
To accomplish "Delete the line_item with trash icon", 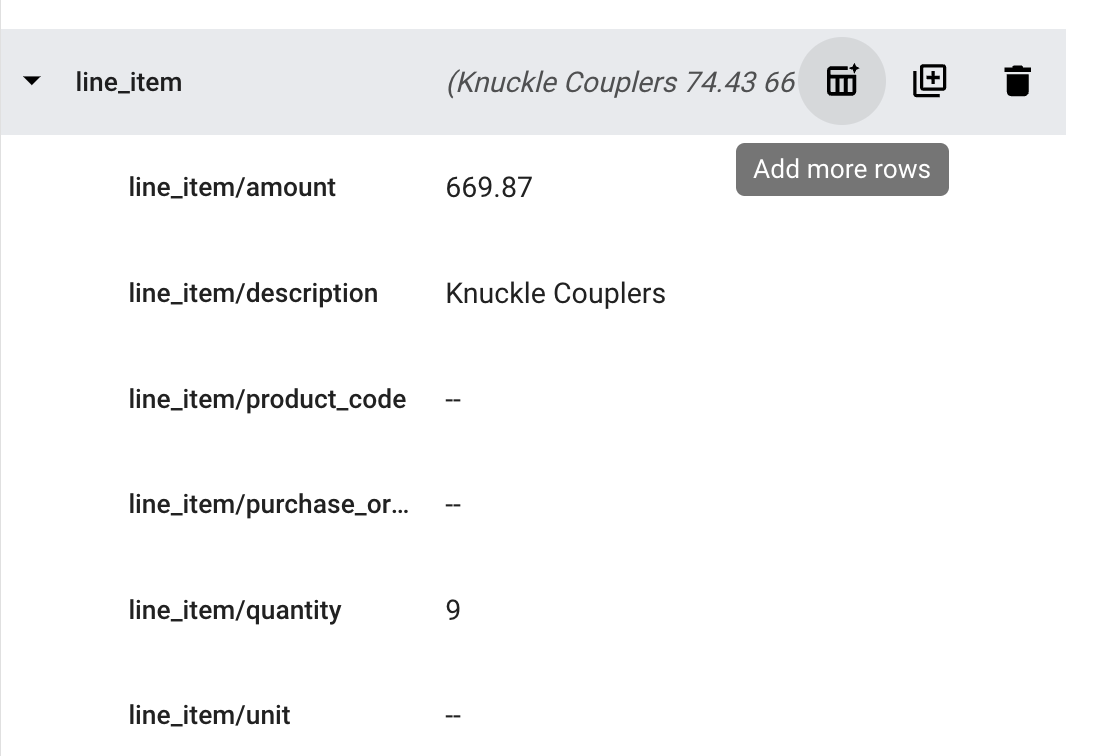I will [x=1017, y=81].
